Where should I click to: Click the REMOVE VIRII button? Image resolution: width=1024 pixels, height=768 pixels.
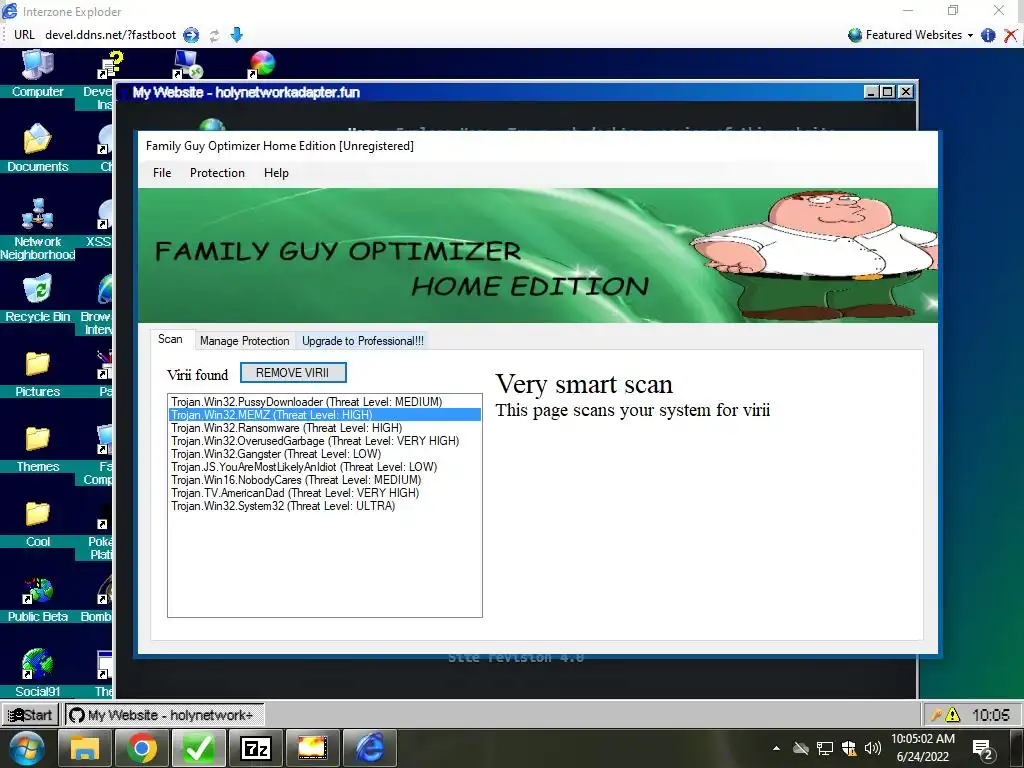(293, 373)
